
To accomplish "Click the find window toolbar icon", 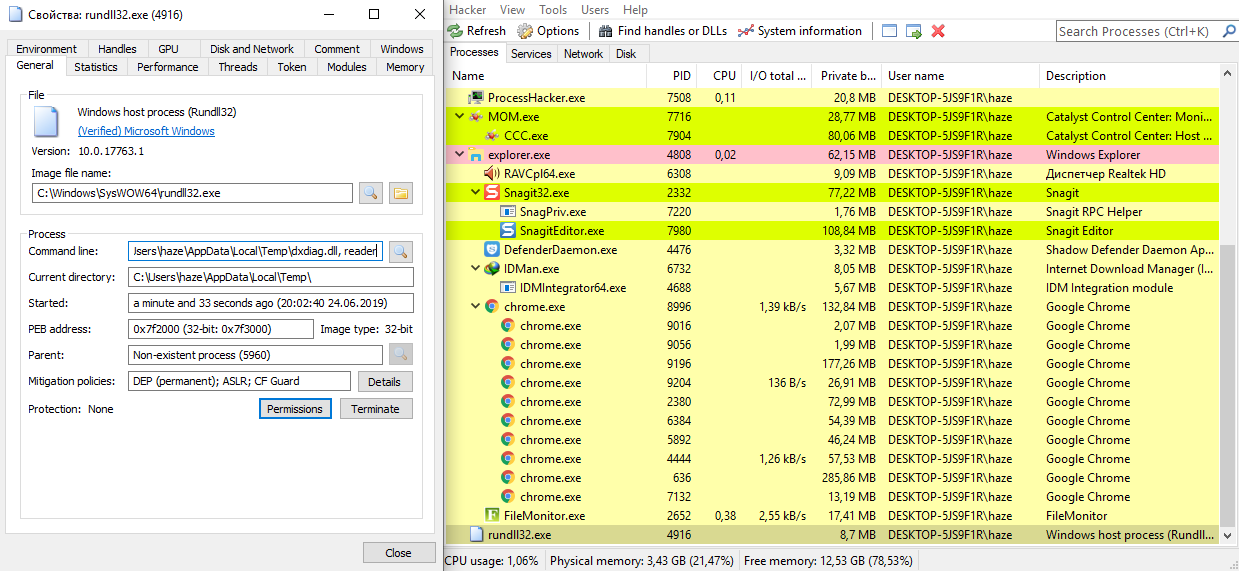I will [x=889, y=31].
